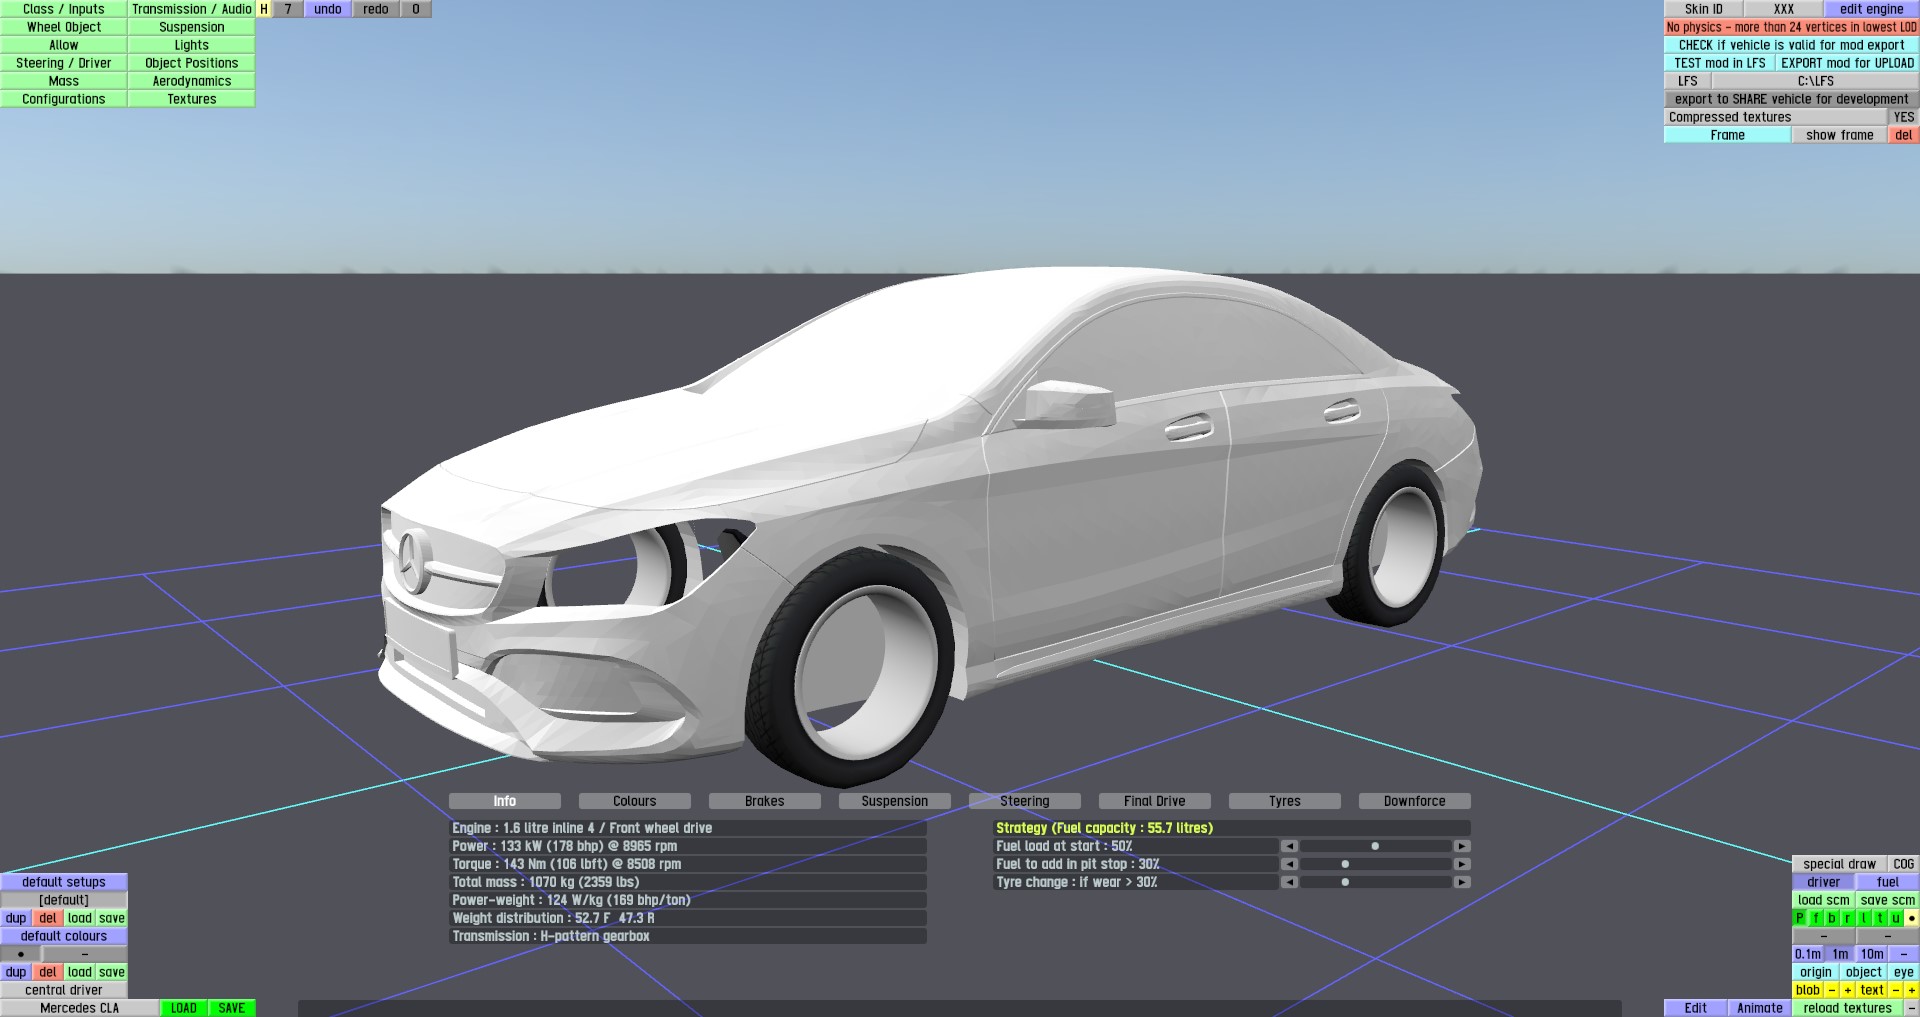Increase Fuel load at start with right arrow
This screenshot has height=1017, width=1920.
click(x=1462, y=846)
